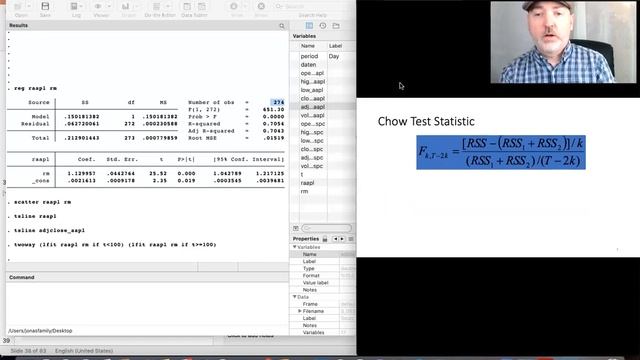Collapse the Data section in Properties
This screenshot has width=640, height=360.
(x=295, y=297)
